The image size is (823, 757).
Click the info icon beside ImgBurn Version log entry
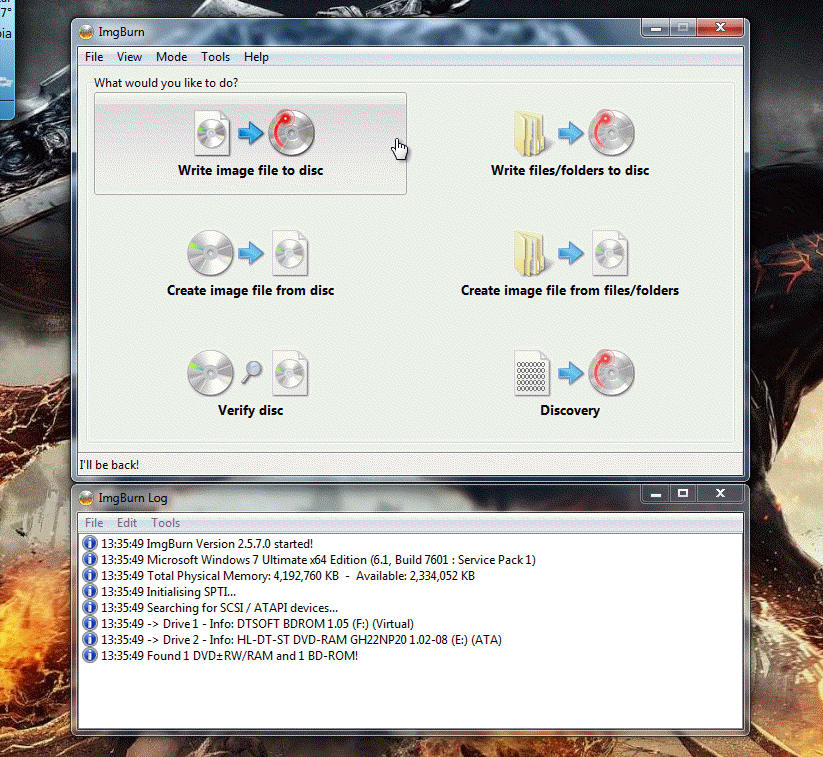90,543
